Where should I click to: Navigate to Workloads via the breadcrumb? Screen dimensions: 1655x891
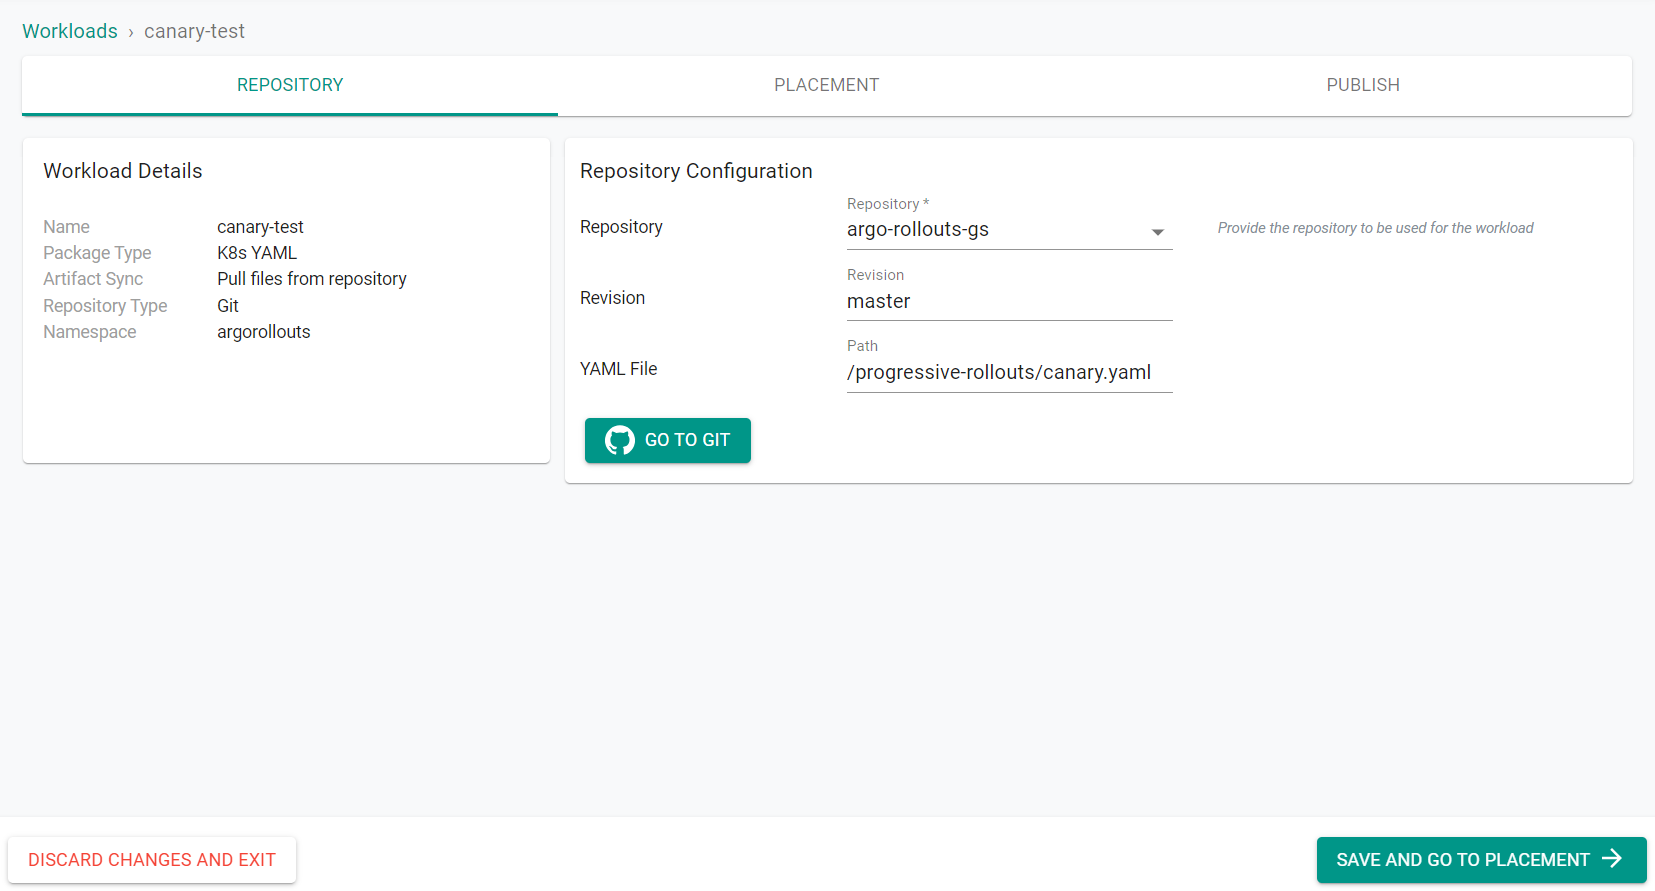coord(70,31)
